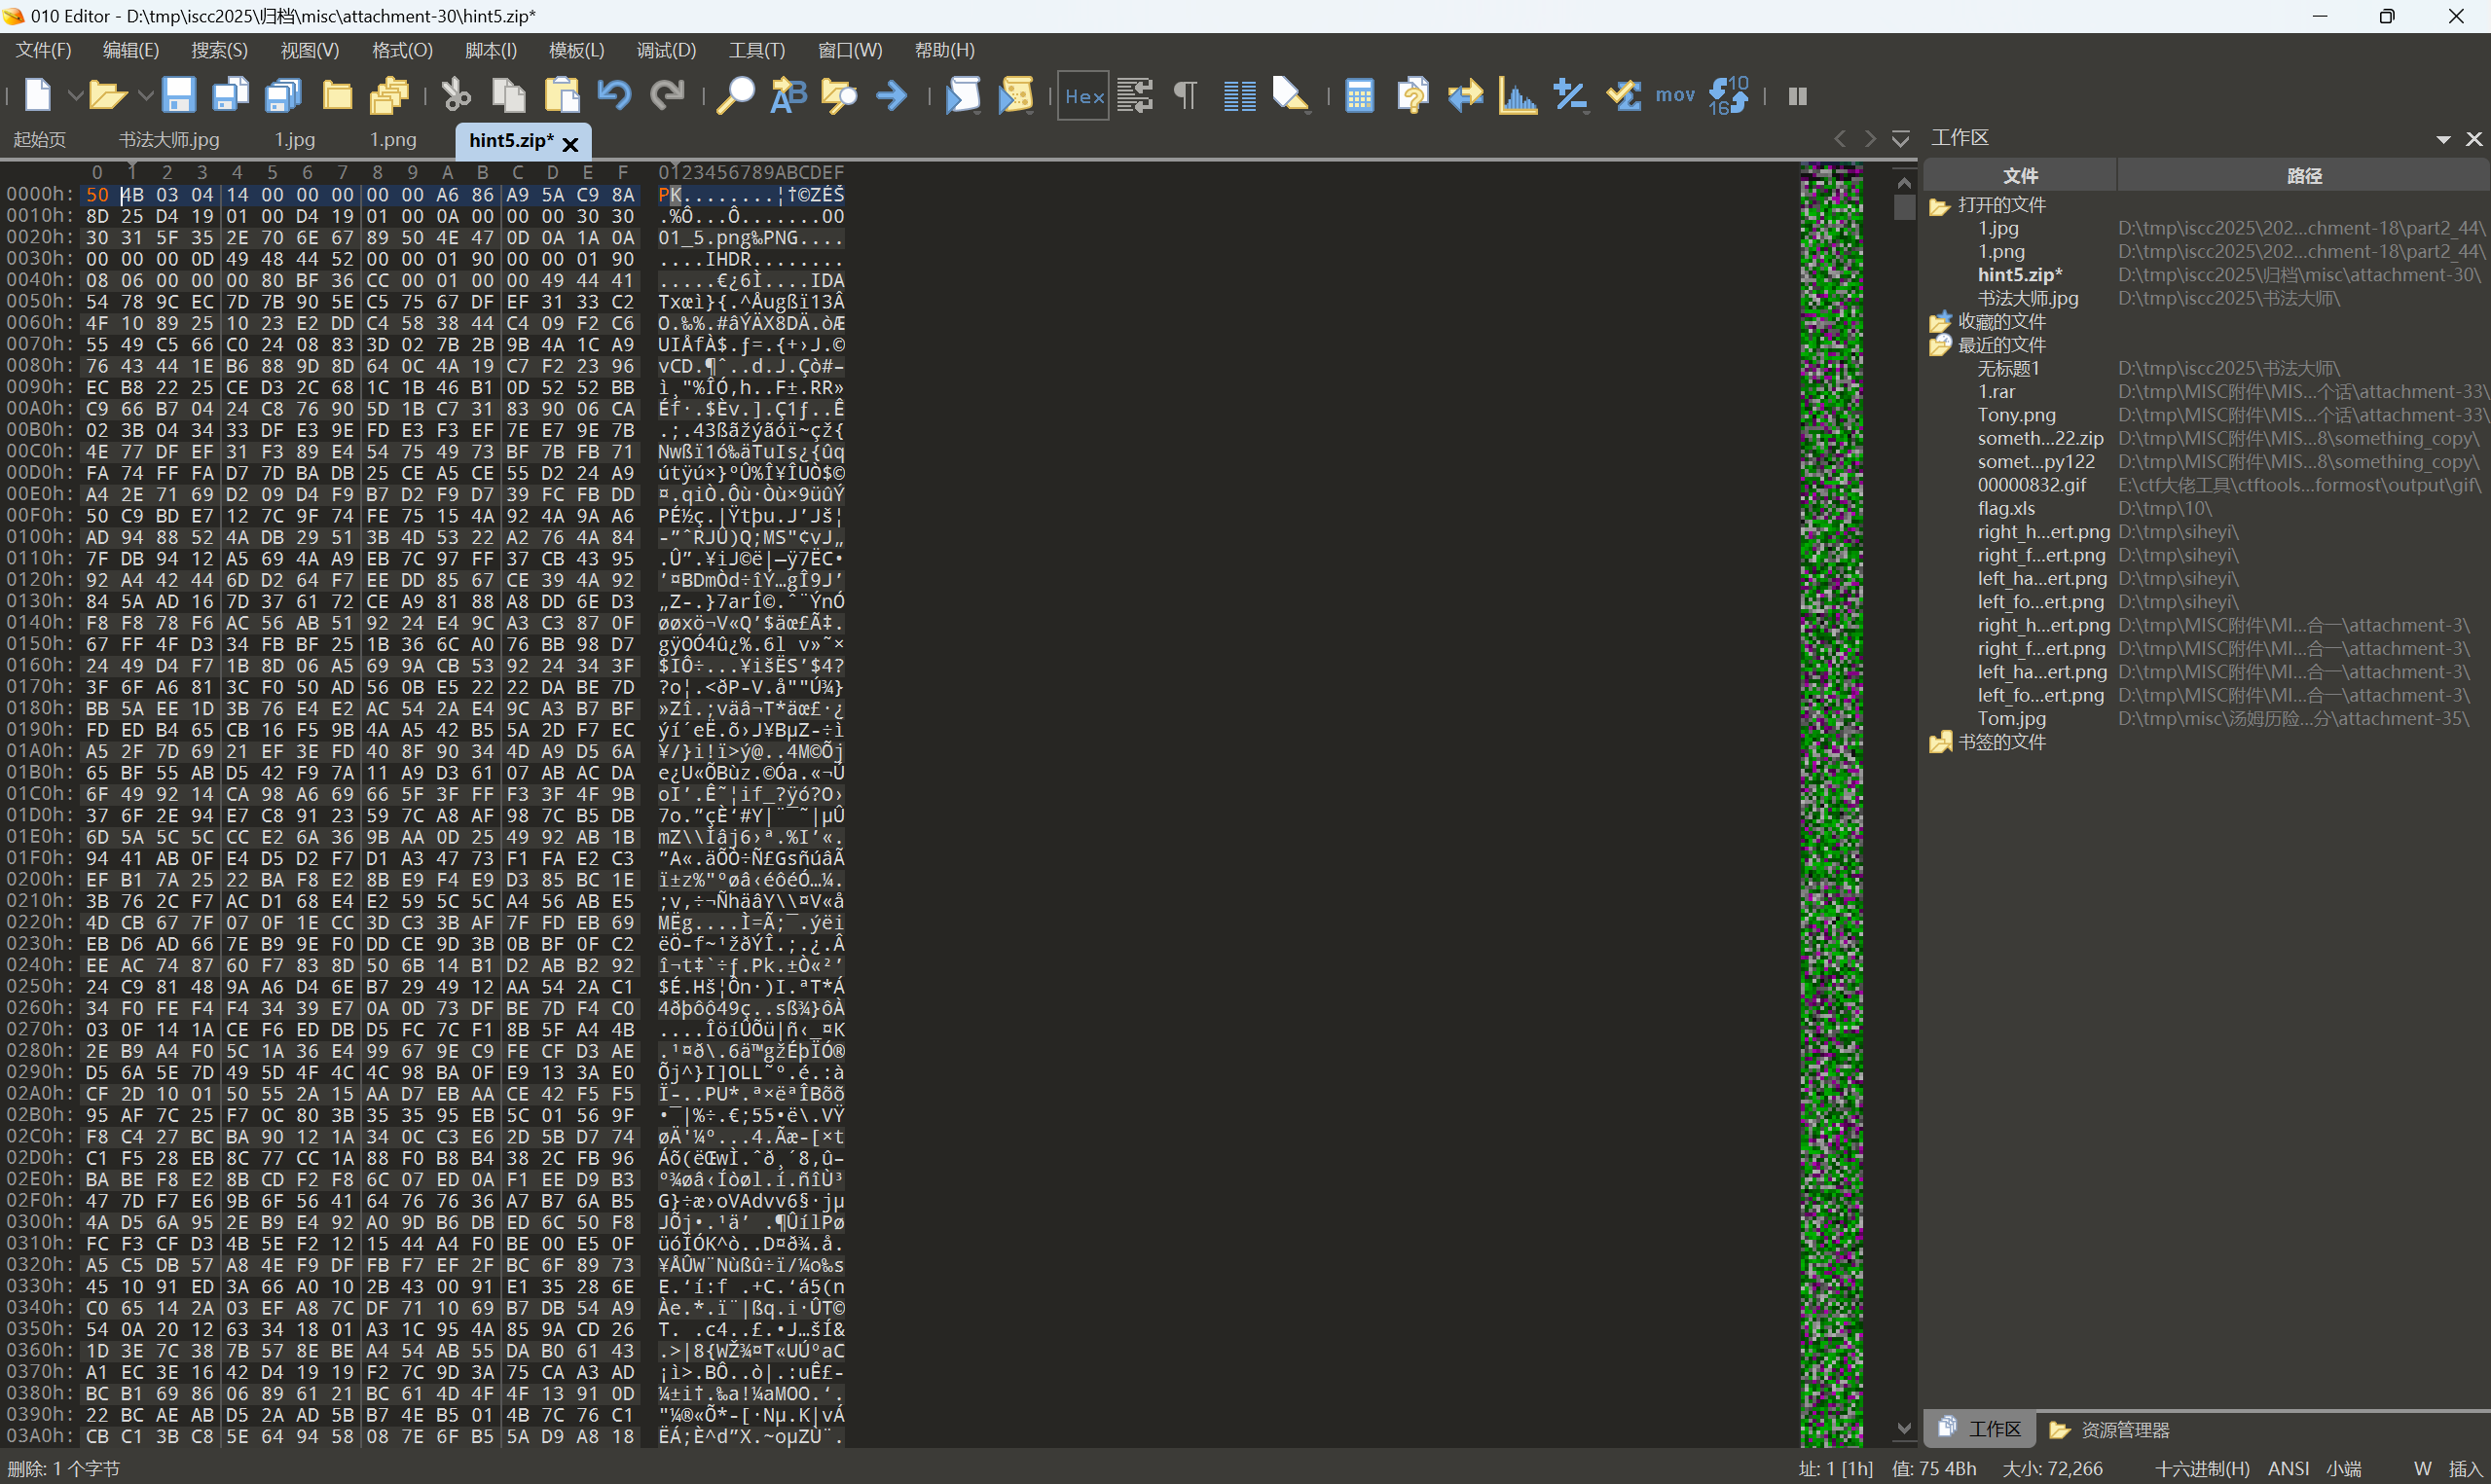Screen dimensions: 2491x1484
Task: Toggle Hex edit mode button
Action: pyautogui.click(x=1084, y=96)
